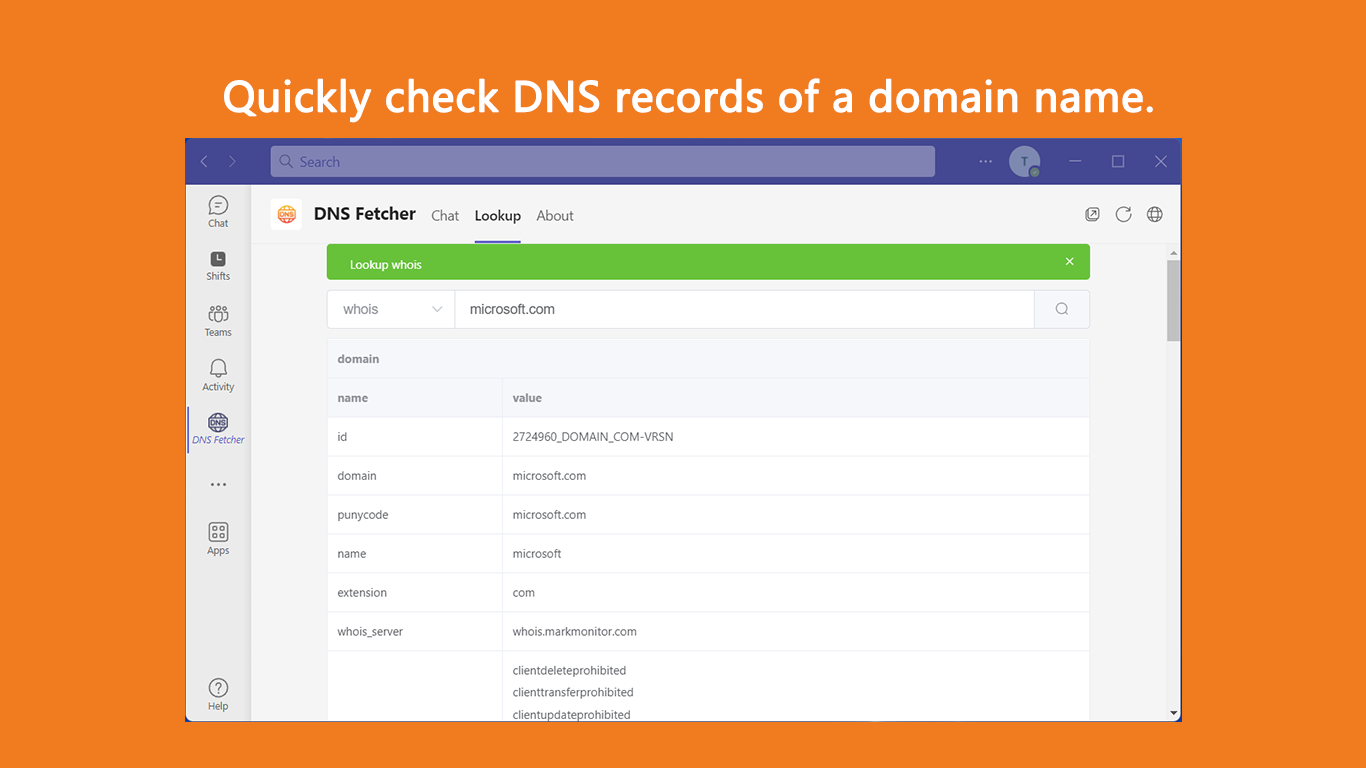Pop out the app tab
Screen dimensions: 1366x768
pos(1092,214)
